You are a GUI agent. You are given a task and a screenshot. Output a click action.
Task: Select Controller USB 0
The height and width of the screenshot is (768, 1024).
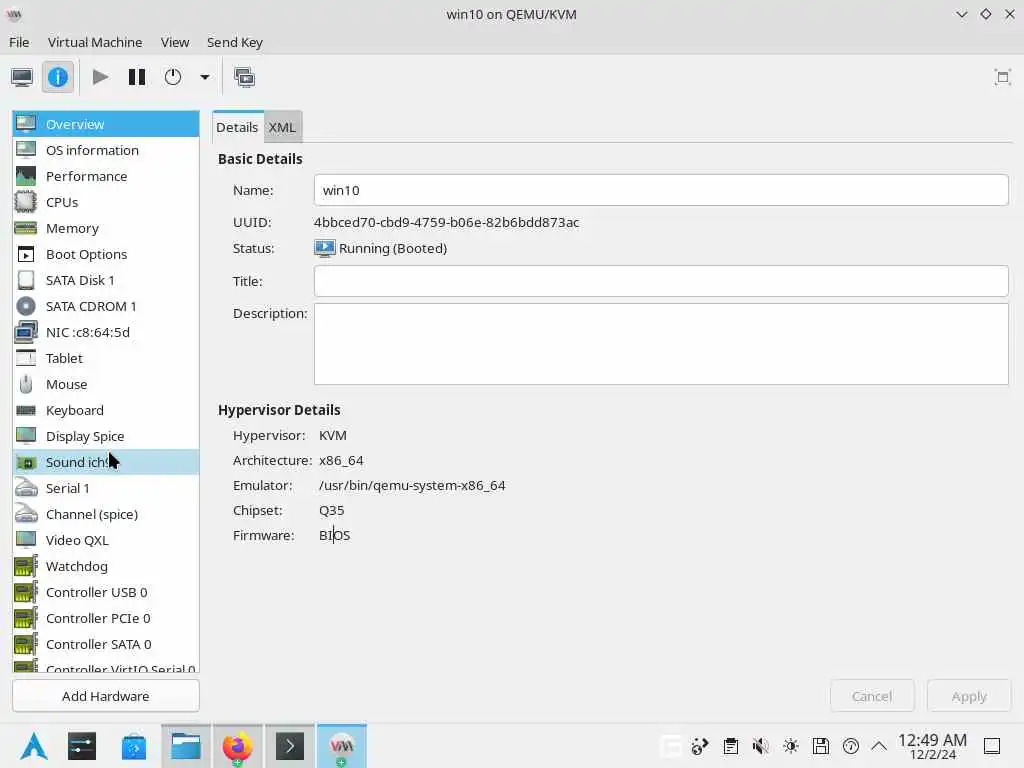pos(106,592)
